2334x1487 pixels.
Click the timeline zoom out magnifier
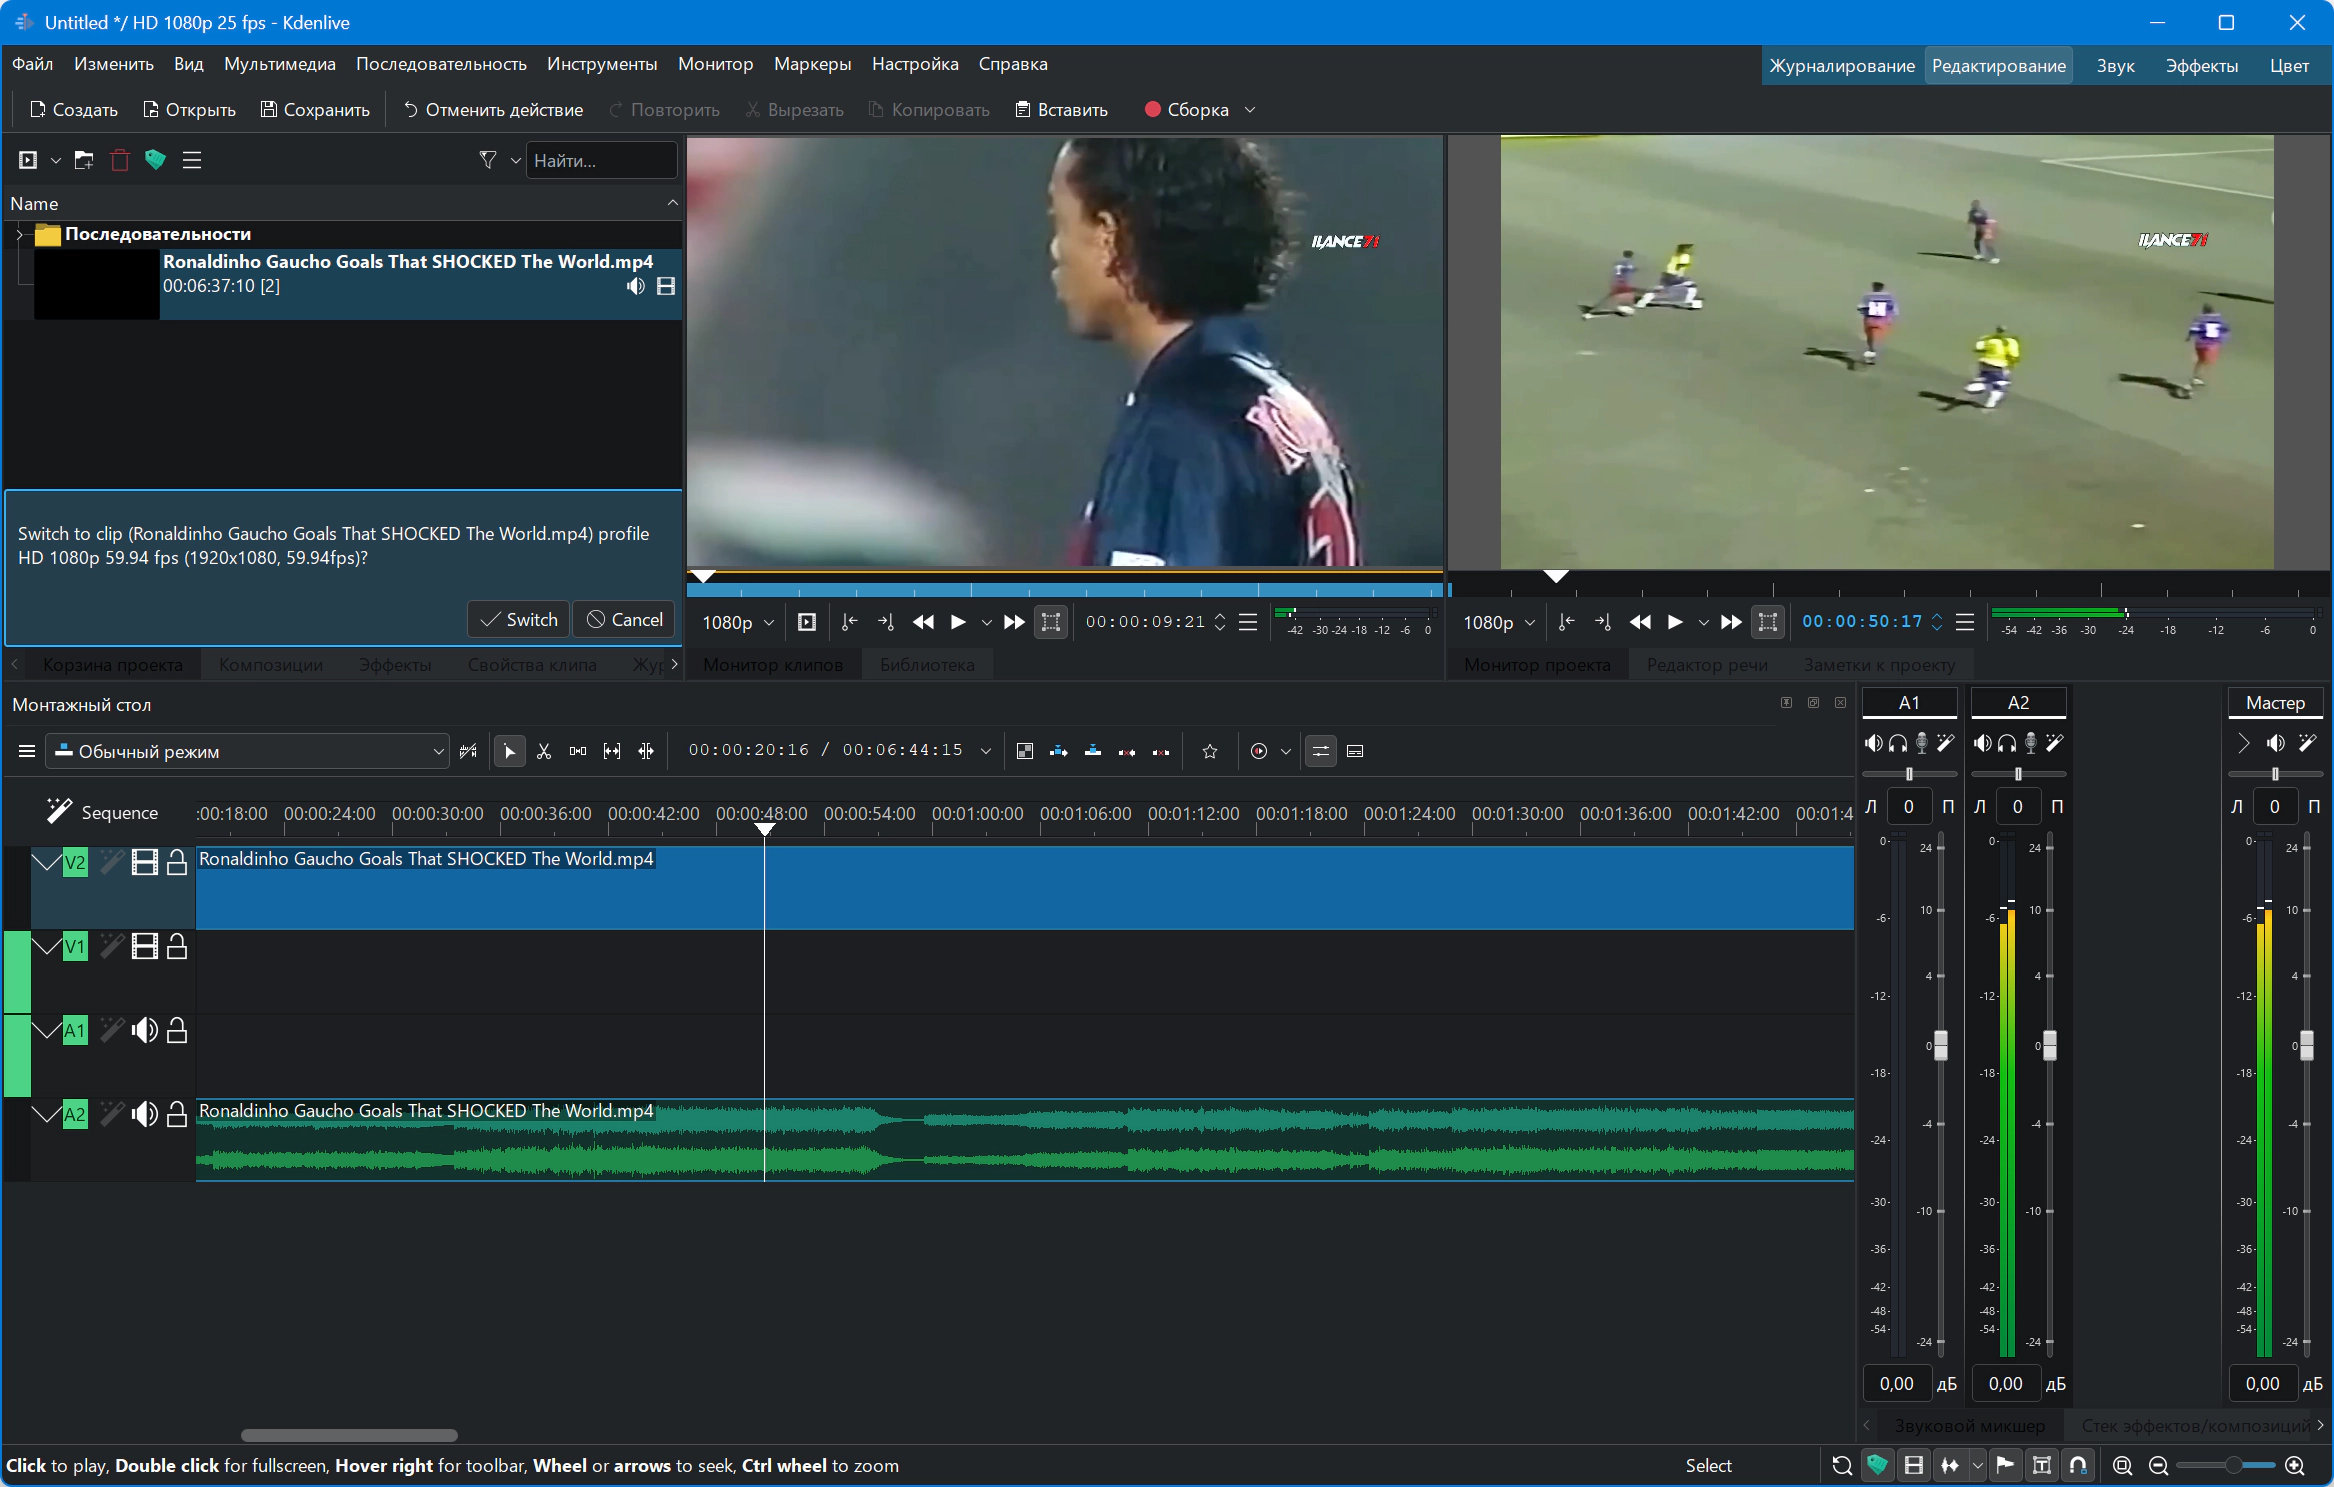tap(2159, 1465)
